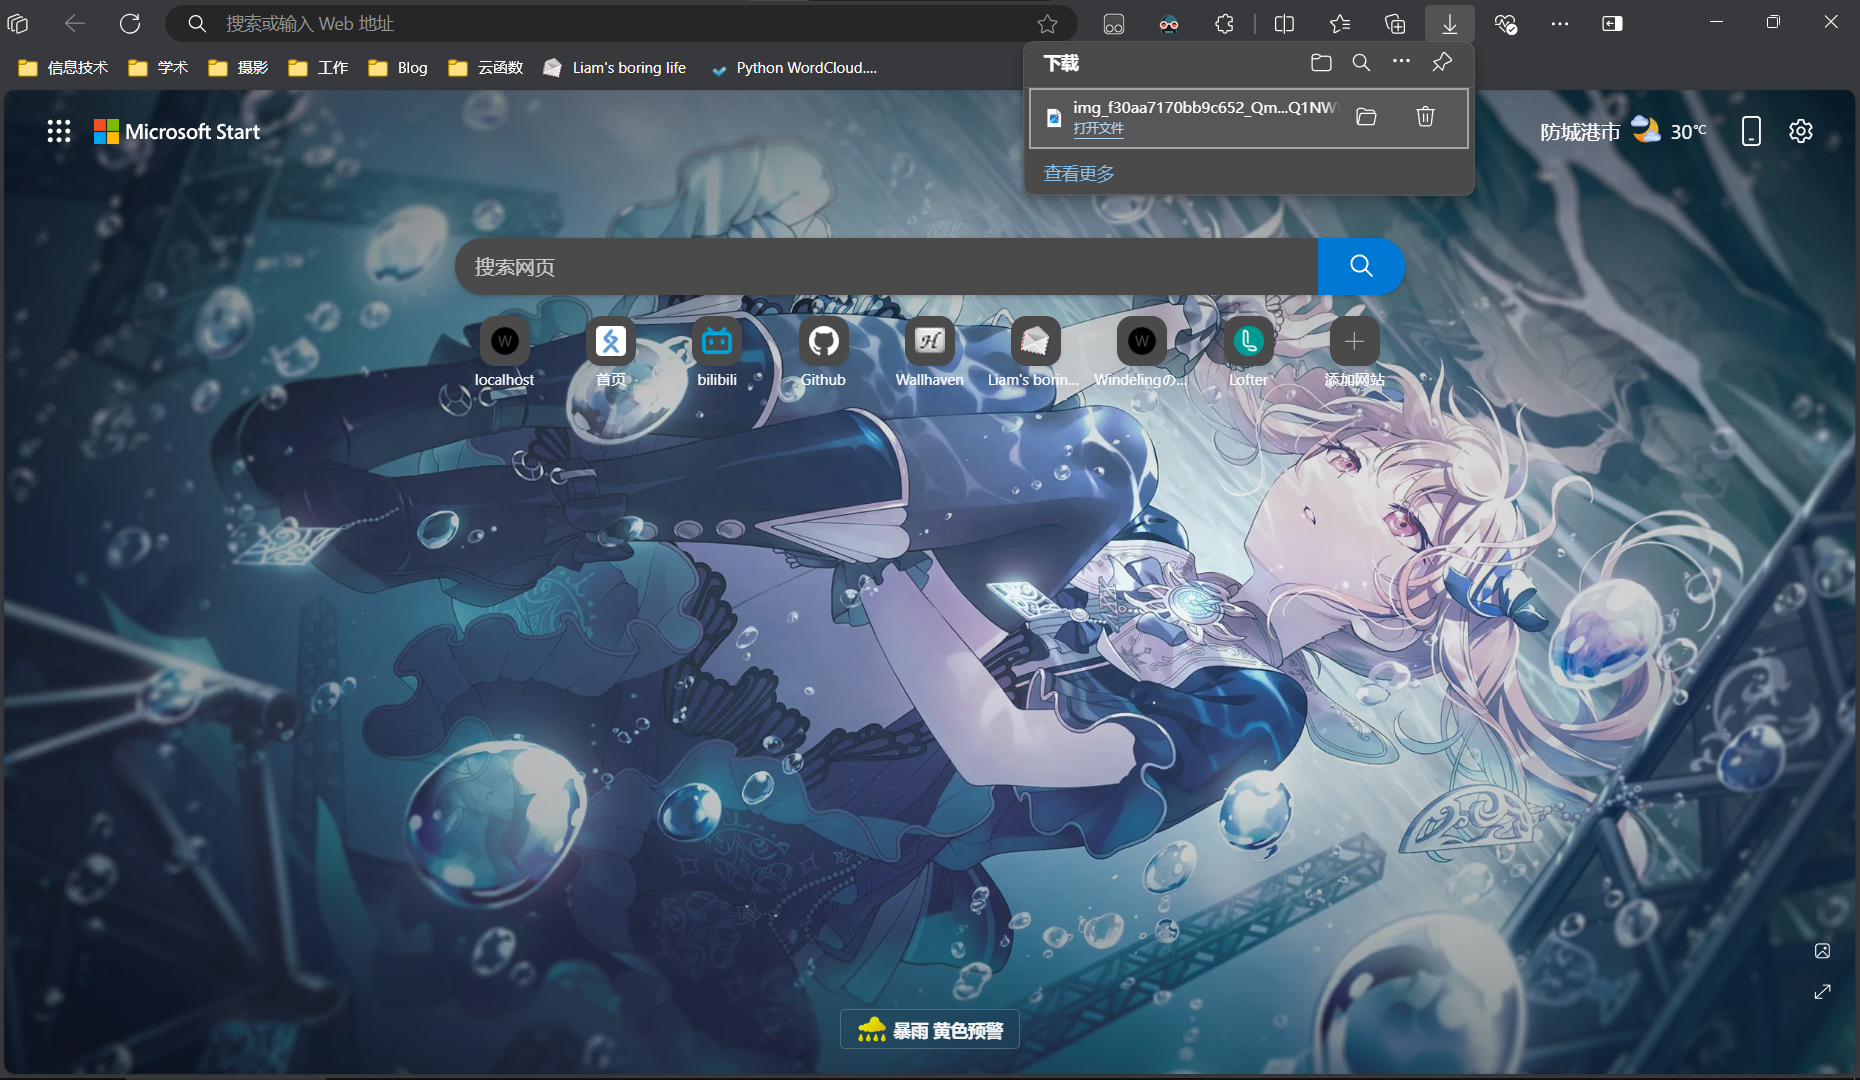
Task: Open the Windelingの... quick link tile
Action: coord(1141,353)
